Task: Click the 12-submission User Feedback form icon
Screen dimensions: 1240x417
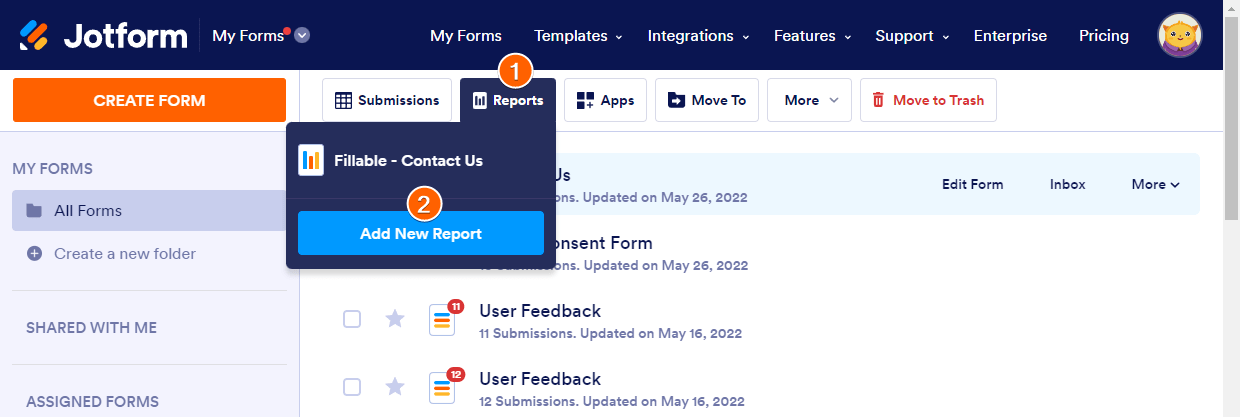Action: pyautogui.click(x=443, y=386)
